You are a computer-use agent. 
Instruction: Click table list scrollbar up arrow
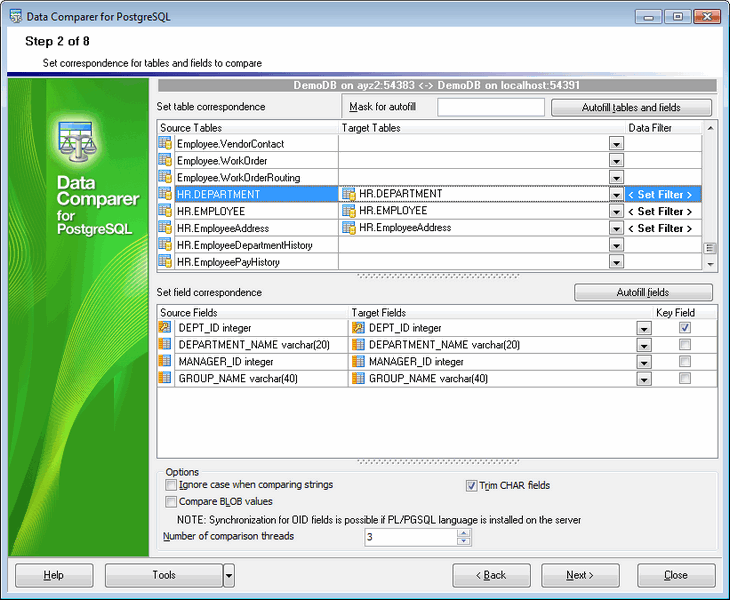(x=710, y=128)
